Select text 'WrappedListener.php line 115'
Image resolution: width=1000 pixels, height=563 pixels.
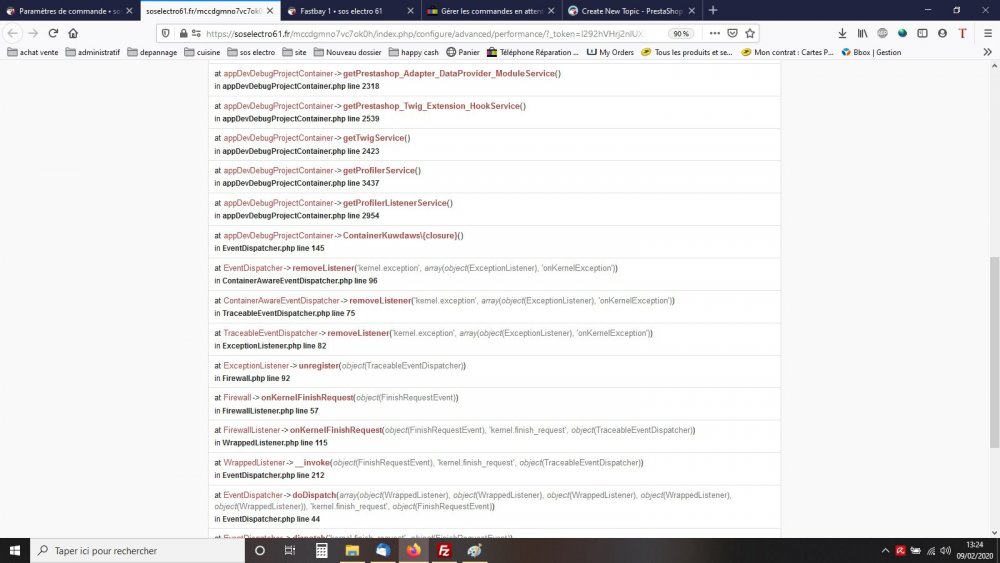(x=274, y=442)
